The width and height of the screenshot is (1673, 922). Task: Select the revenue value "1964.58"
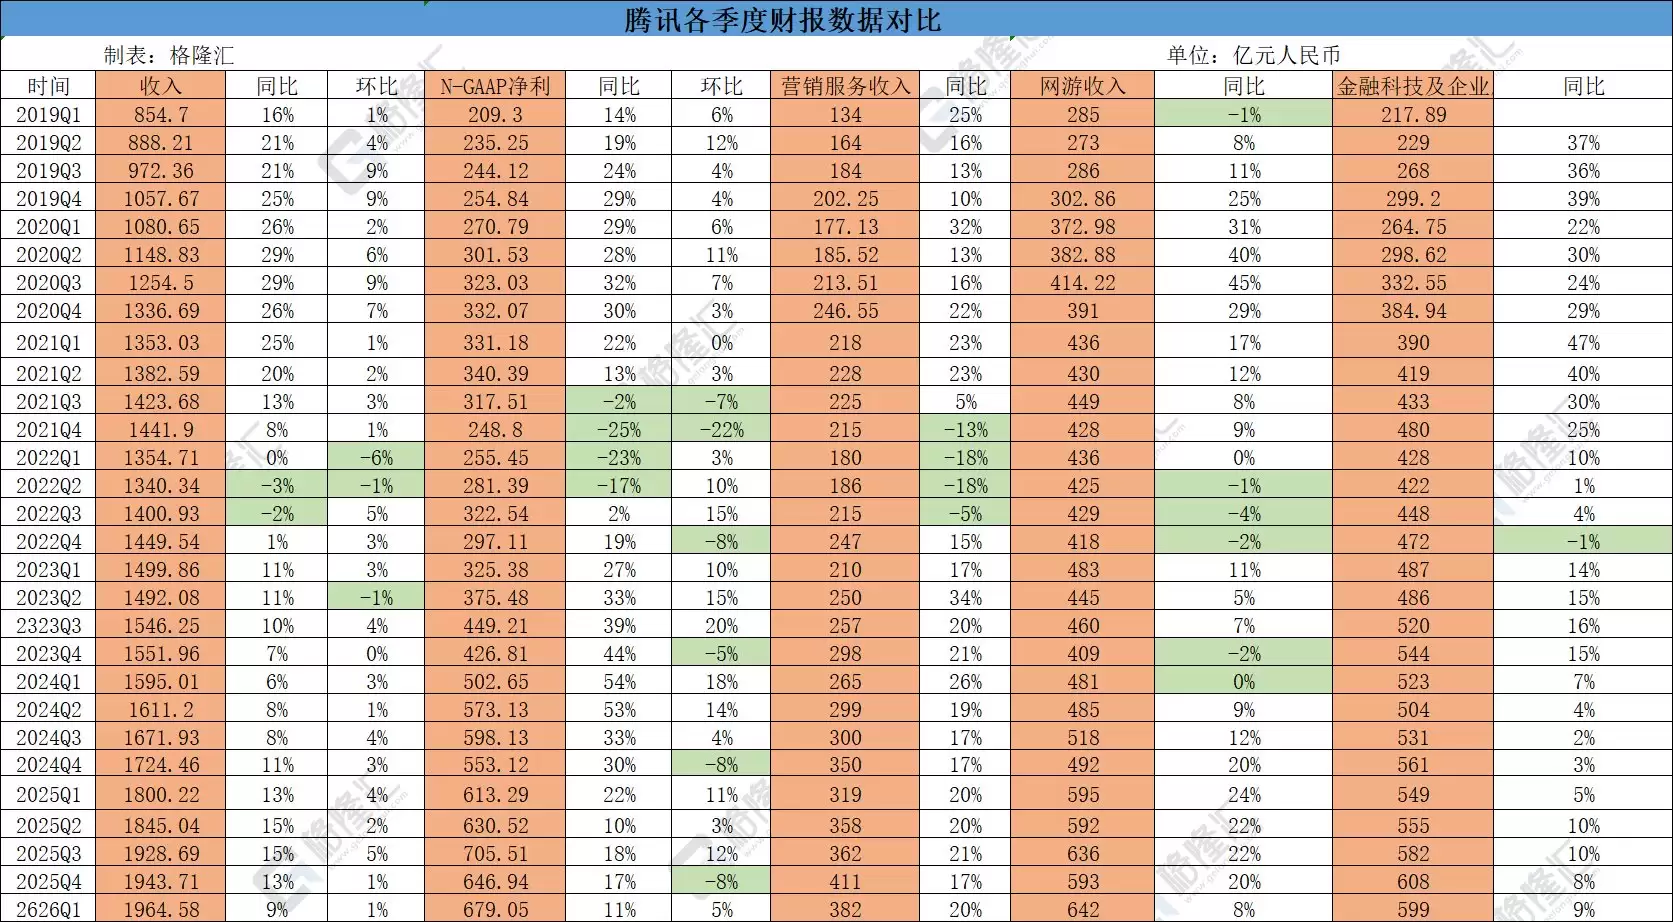pos(162,910)
